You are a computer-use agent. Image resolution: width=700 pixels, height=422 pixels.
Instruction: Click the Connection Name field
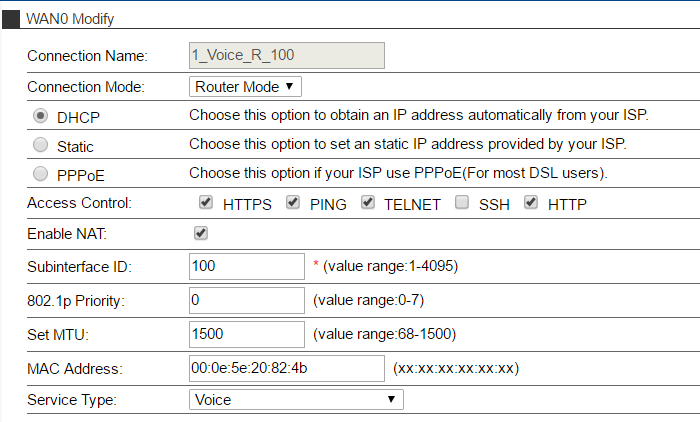click(x=287, y=56)
